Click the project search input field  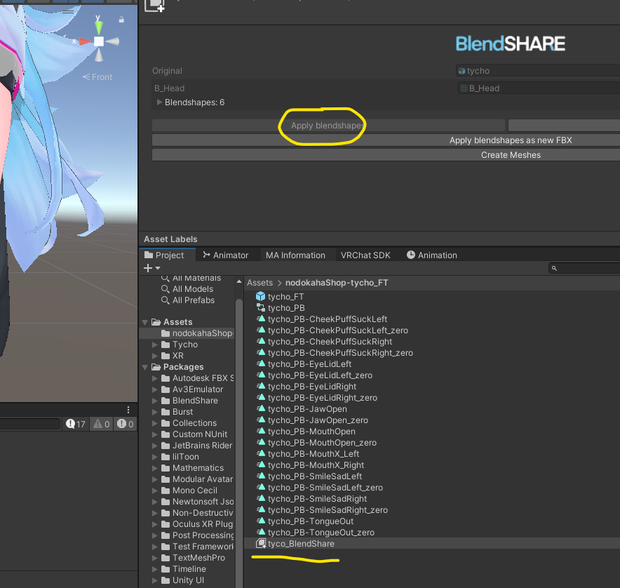(x=584, y=268)
